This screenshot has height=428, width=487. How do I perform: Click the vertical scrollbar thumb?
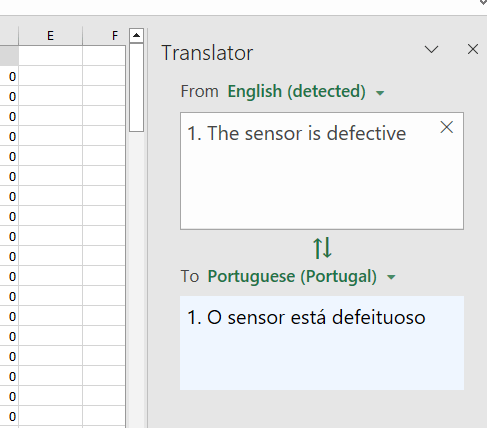point(136,88)
